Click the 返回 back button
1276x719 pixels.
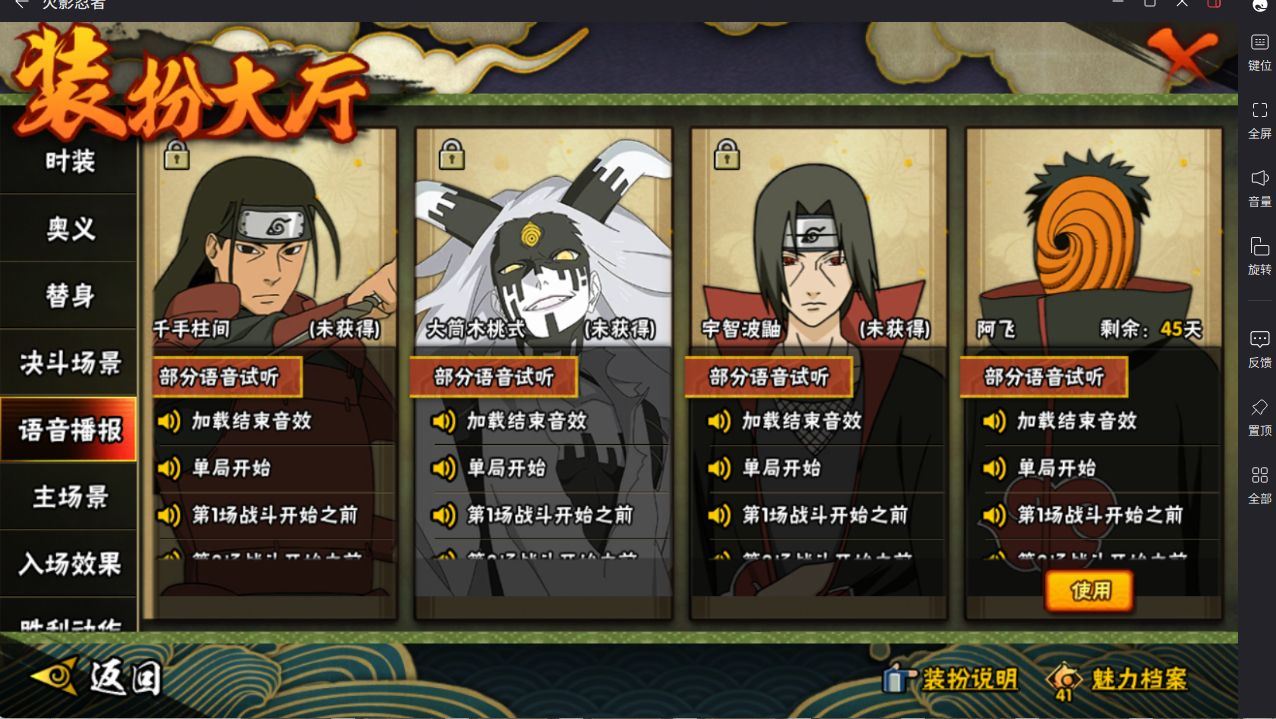pos(98,678)
